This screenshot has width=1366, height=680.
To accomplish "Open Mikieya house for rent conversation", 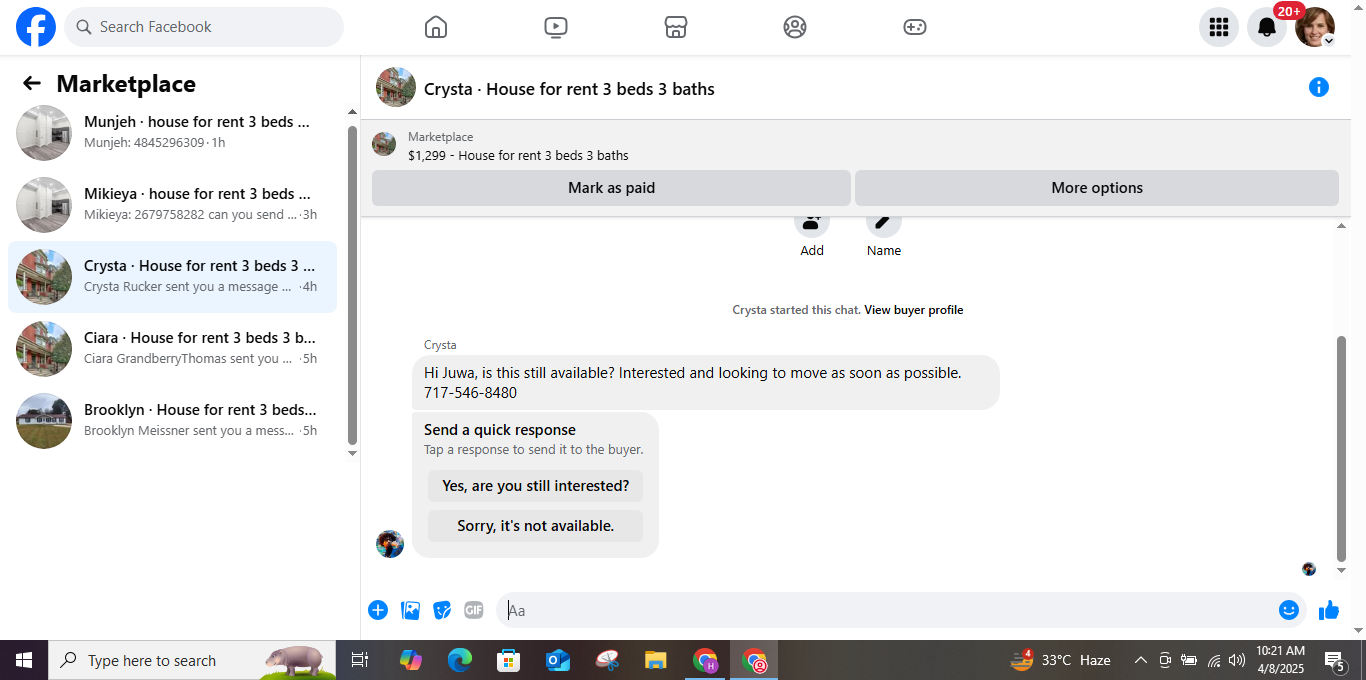I will click(x=172, y=205).
